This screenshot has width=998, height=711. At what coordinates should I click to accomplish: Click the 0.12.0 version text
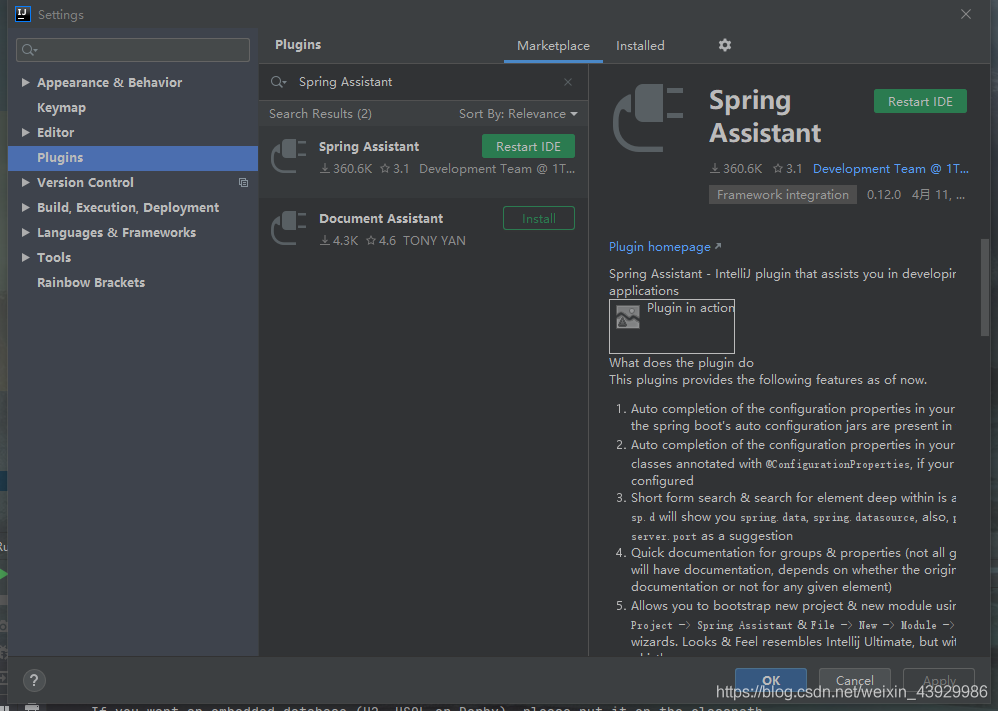883,195
